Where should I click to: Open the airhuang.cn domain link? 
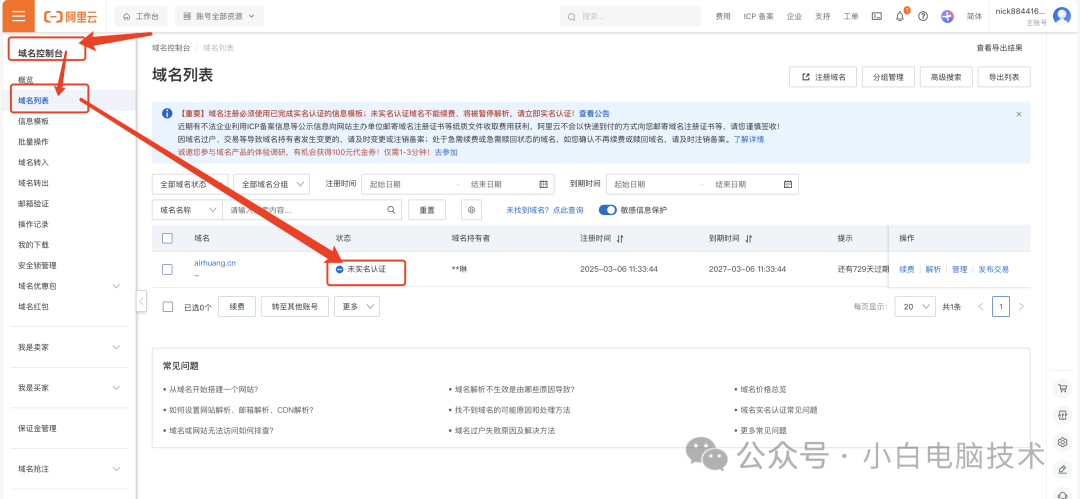tap(215, 263)
